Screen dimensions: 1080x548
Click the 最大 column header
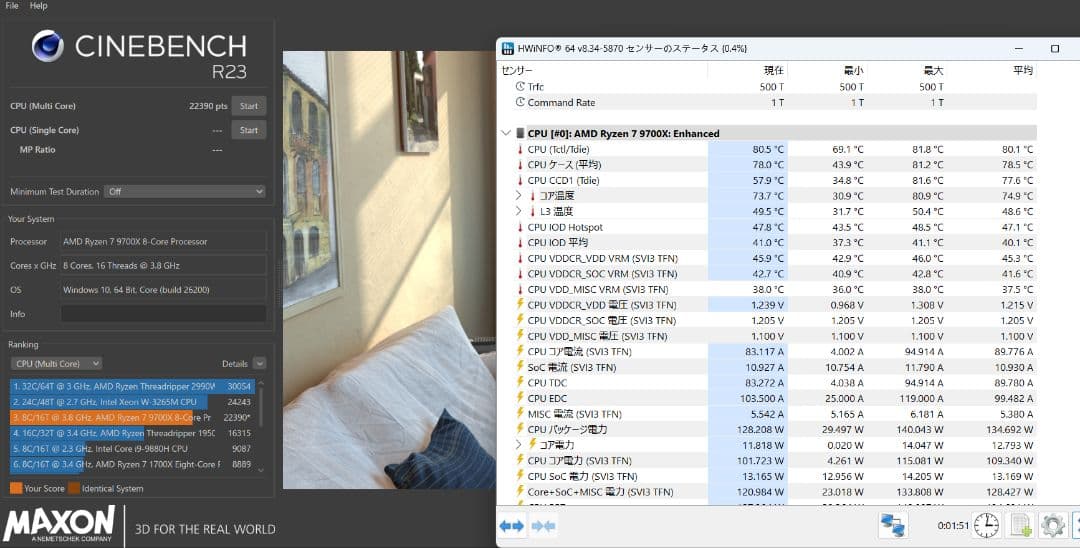click(x=933, y=70)
